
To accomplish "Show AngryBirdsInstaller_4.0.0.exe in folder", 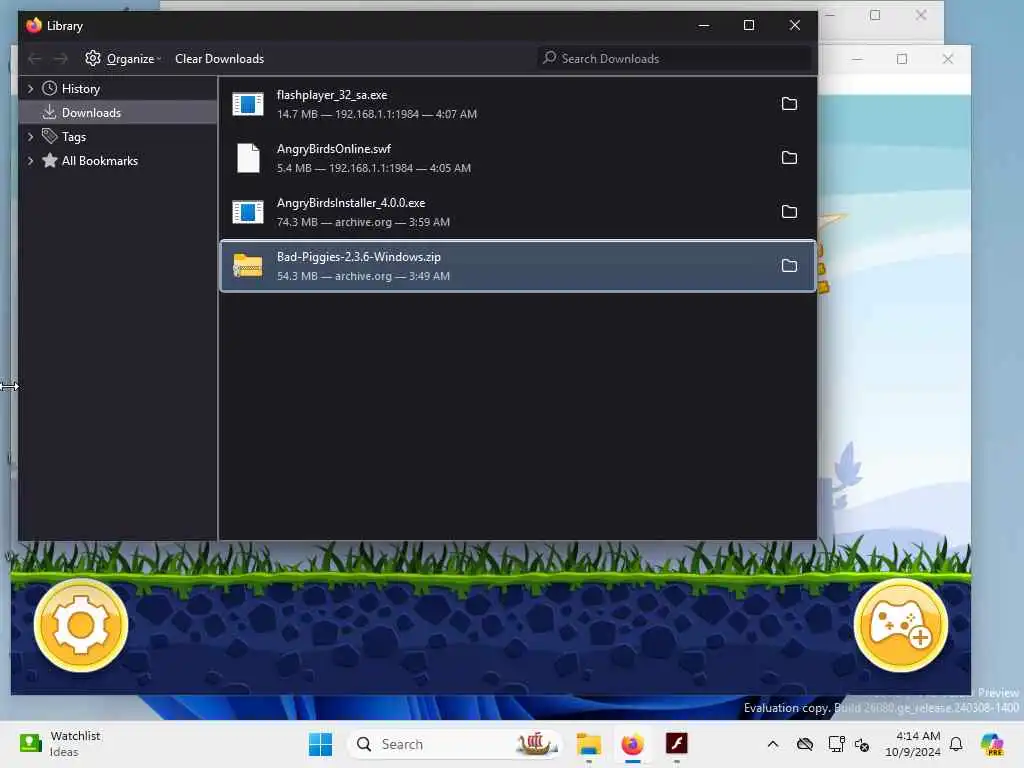I will click(x=789, y=212).
